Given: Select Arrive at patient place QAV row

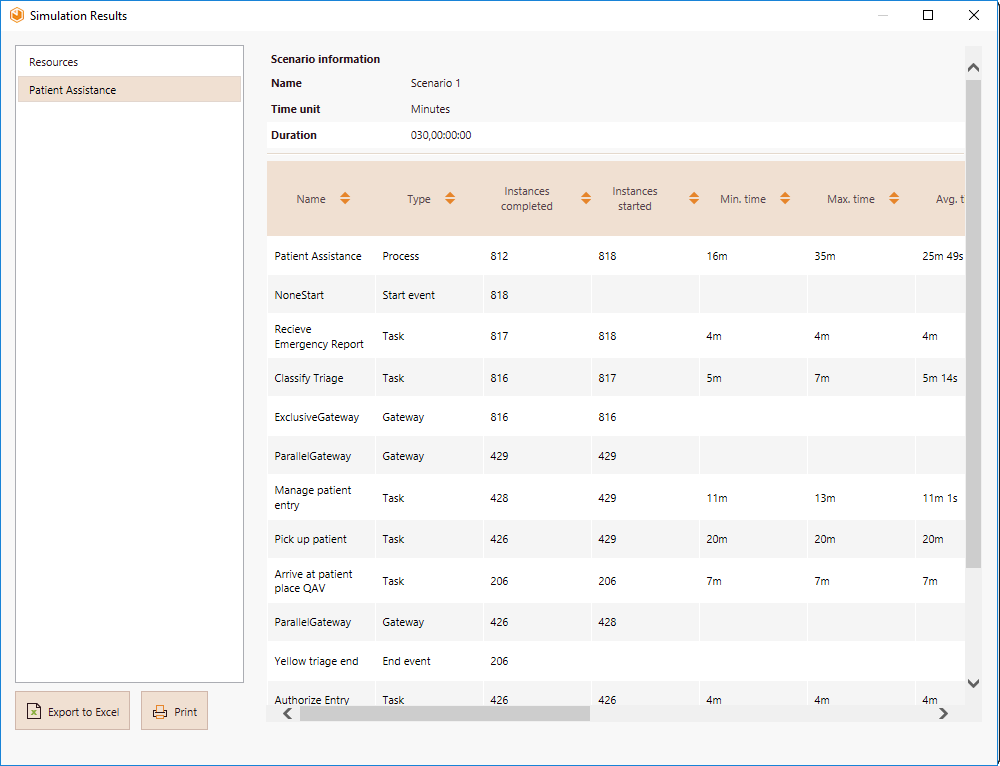Looking at the screenshot, I should [x=313, y=580].
